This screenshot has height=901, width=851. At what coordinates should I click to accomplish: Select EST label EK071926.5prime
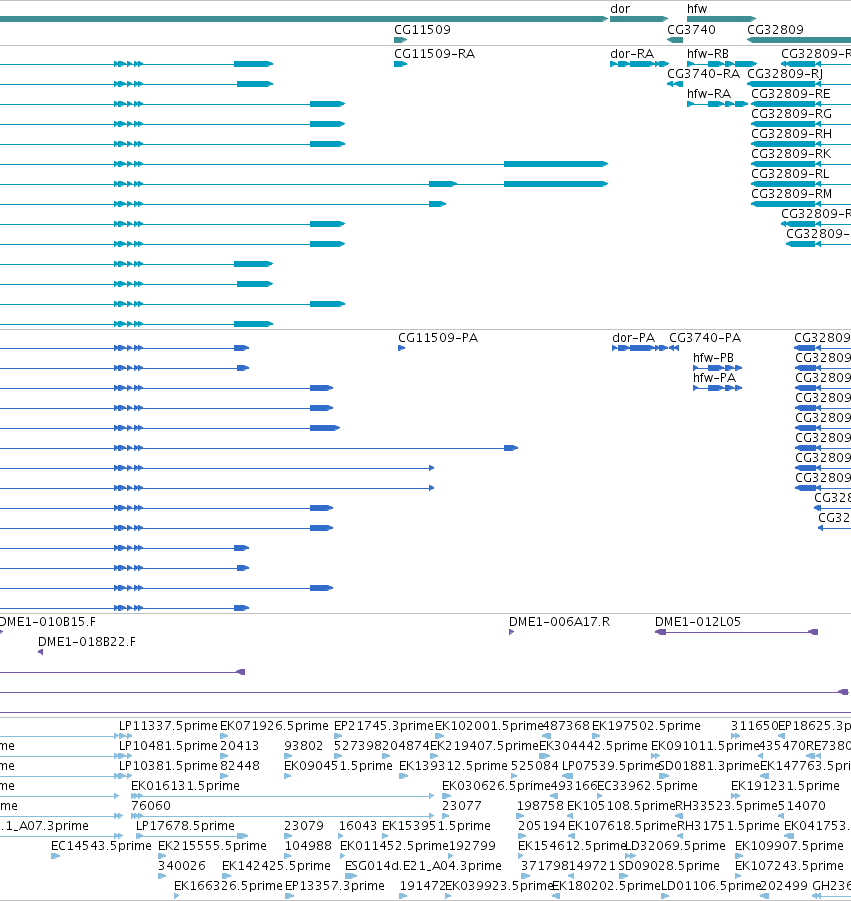click(274, 726)
